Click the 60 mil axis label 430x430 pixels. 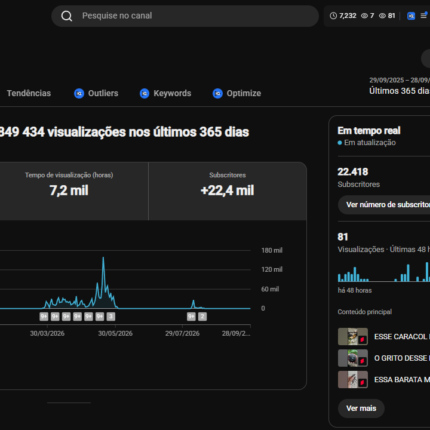point(270,289)
